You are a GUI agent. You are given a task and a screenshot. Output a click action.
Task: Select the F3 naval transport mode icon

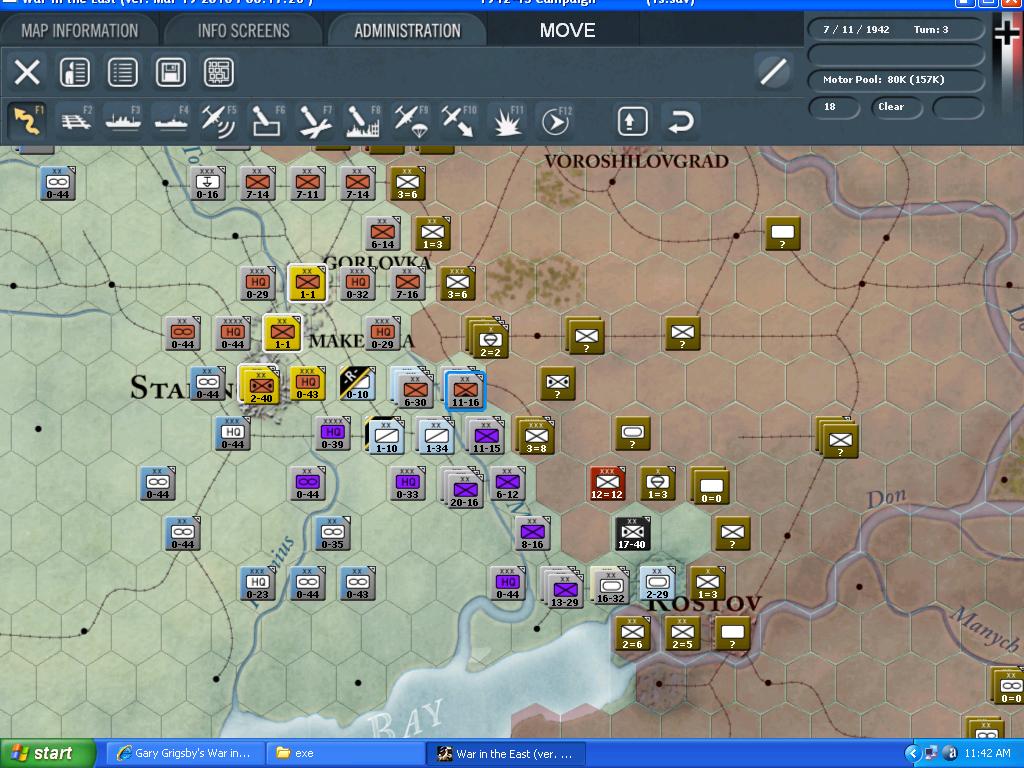coord(123,121)
